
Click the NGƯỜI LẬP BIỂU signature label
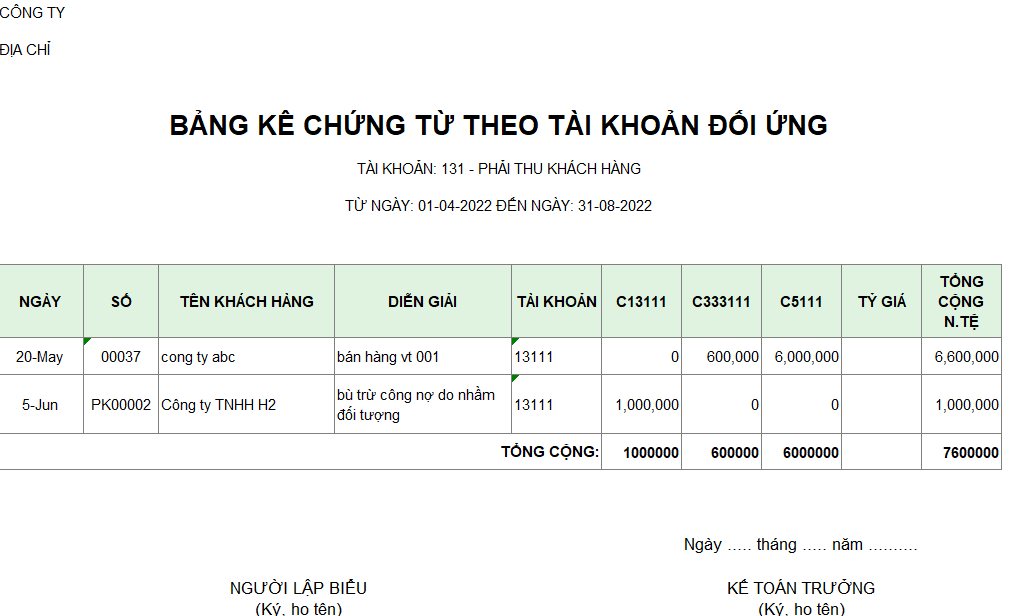(298, 588)
